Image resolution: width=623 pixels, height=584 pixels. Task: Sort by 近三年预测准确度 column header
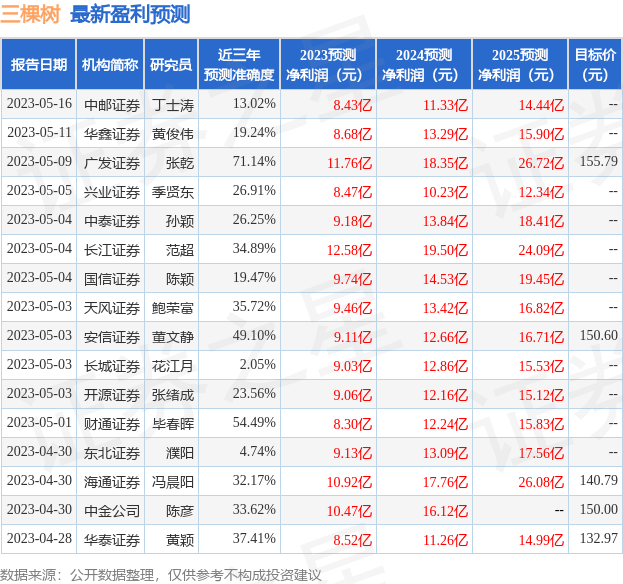(238, 65)
